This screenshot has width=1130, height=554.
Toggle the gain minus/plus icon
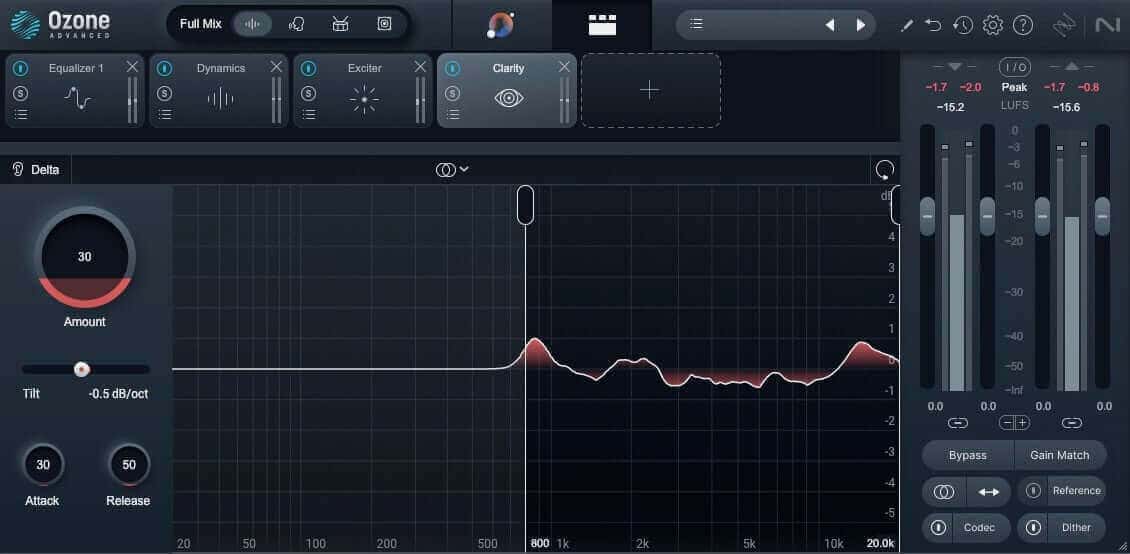[x=1014, y=423]
